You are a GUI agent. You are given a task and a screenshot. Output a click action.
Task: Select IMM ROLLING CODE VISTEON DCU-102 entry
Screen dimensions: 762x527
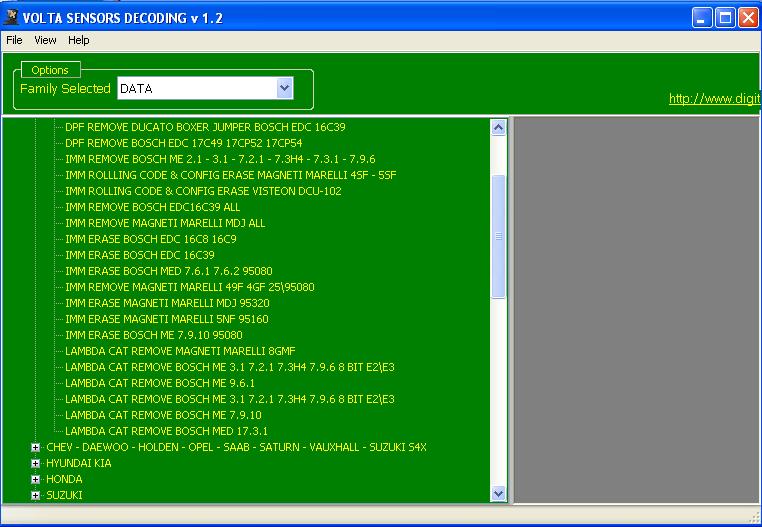click(x=203, y=192)
